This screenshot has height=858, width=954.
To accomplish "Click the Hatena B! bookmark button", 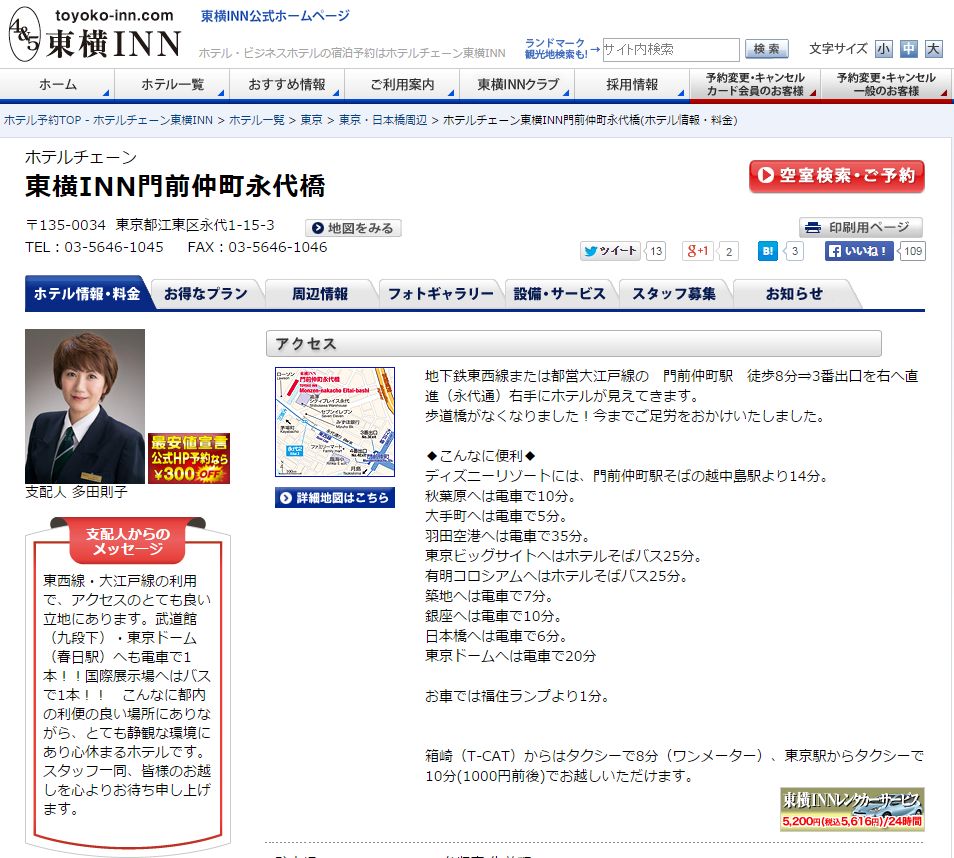I will pyautogui.click(x=768, y=251).
